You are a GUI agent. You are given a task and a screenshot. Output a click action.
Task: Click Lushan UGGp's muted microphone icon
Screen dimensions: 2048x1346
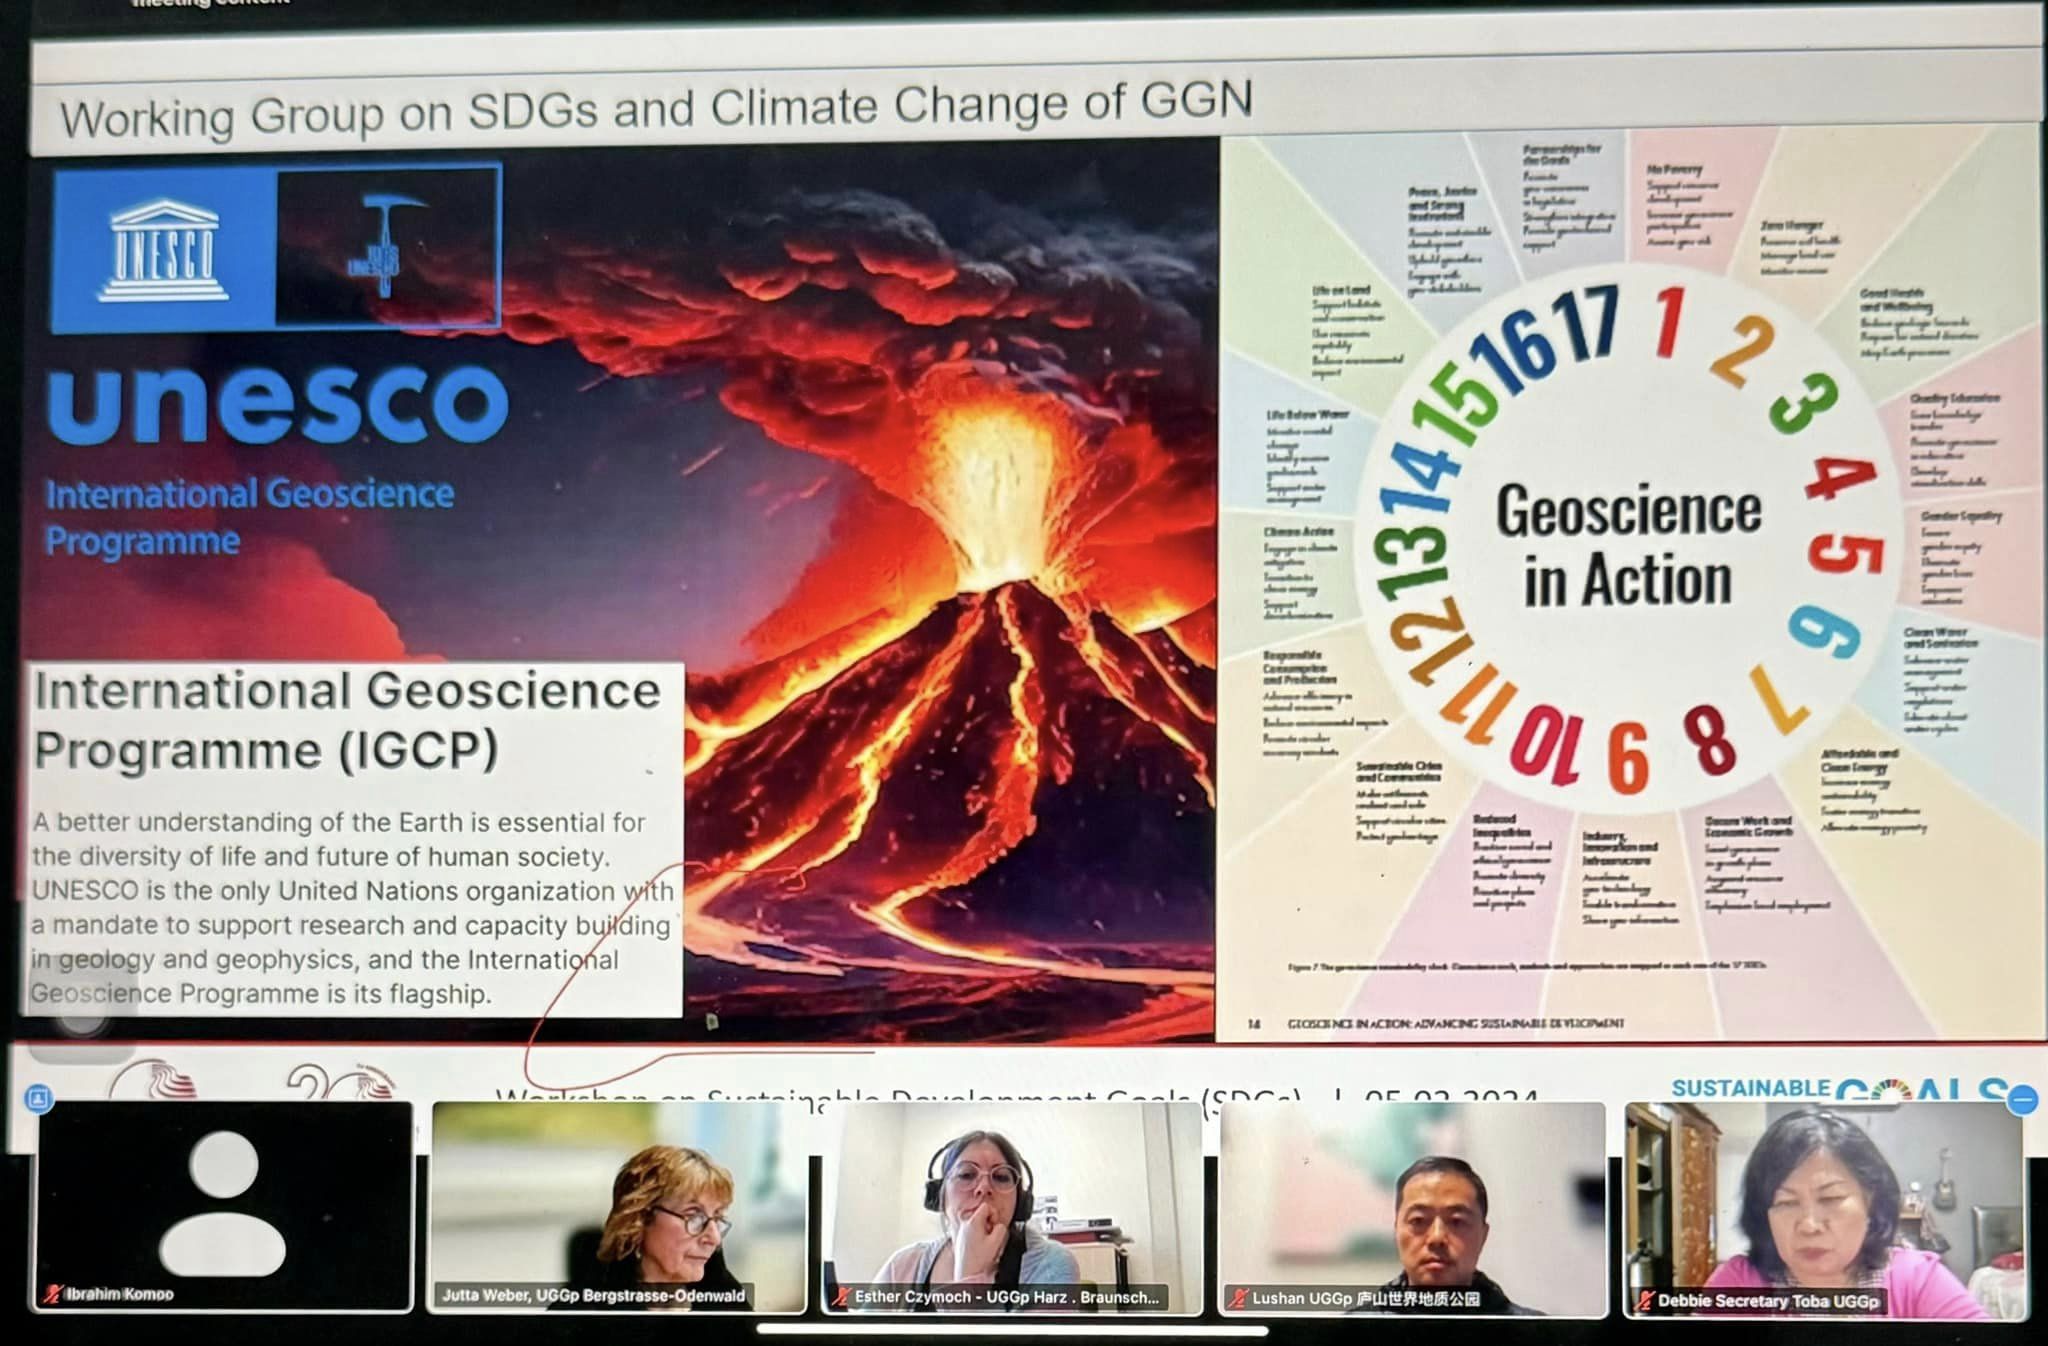click(1238, 1298)
